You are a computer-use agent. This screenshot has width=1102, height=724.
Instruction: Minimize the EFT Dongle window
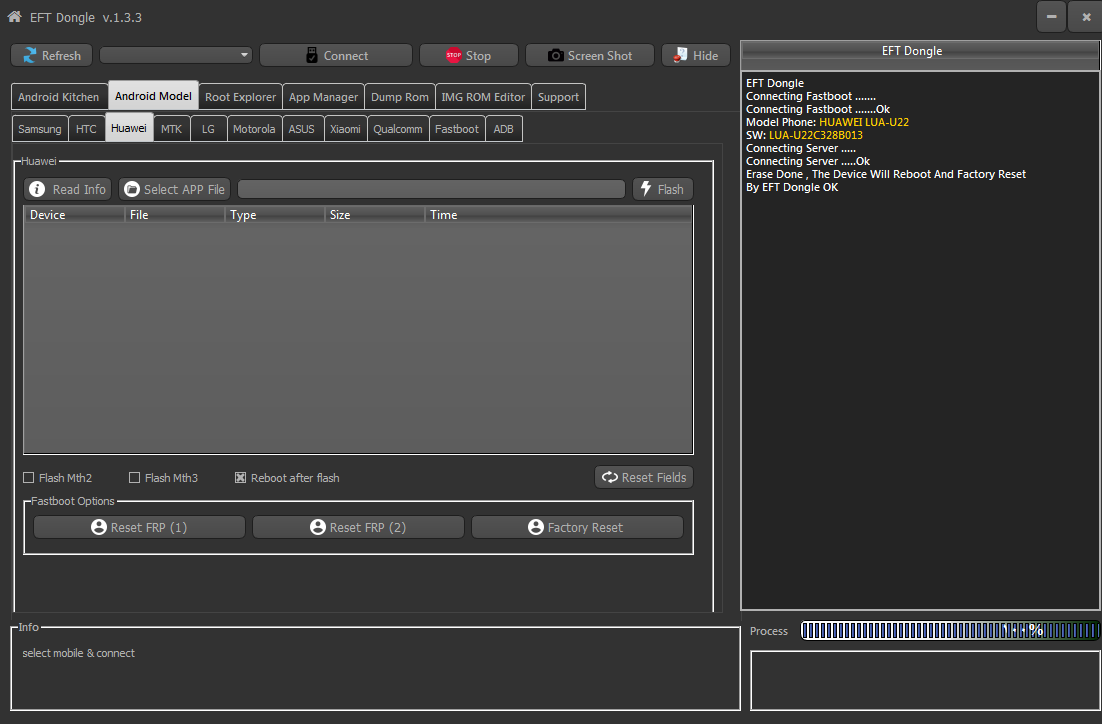[x=1051, y=17]
